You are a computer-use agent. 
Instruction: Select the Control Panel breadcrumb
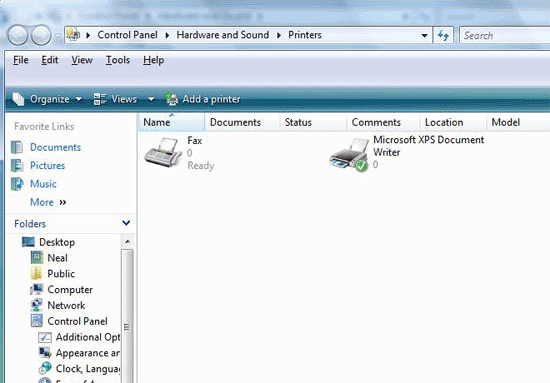click(127, 35)
